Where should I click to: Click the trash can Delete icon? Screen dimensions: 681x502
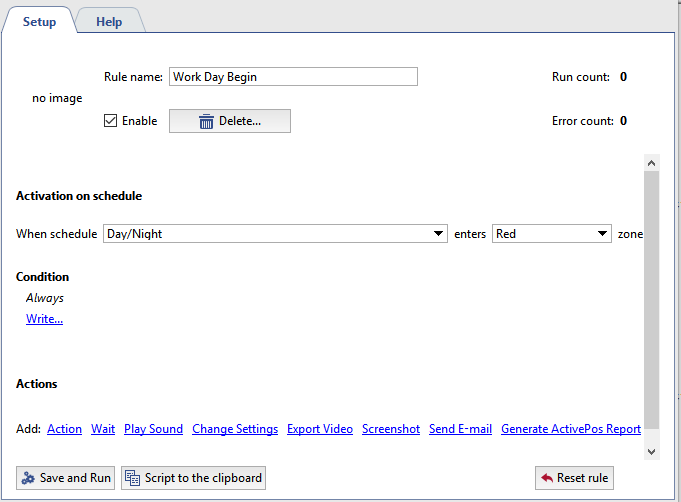tap(206, 121)
